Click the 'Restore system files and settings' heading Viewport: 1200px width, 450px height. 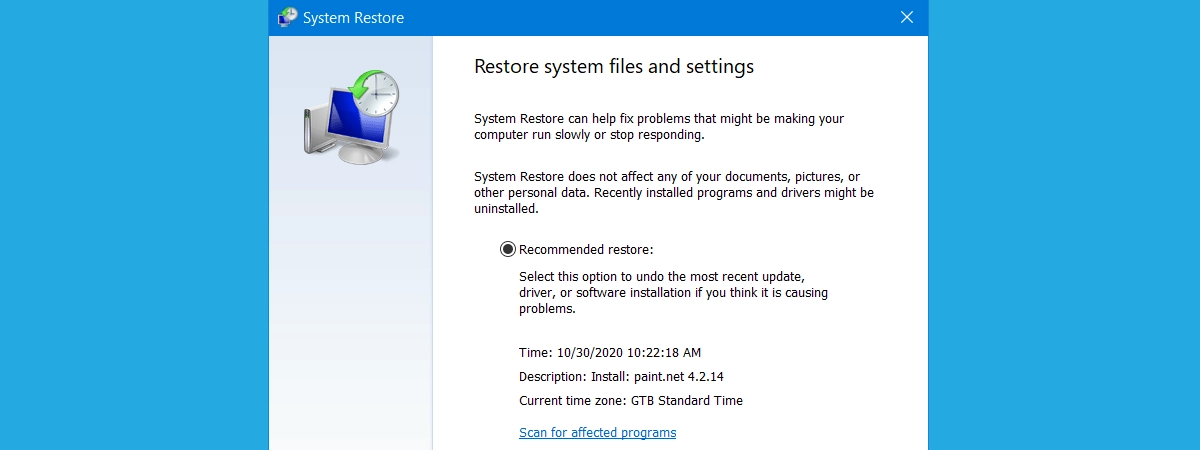coord(613,67)
